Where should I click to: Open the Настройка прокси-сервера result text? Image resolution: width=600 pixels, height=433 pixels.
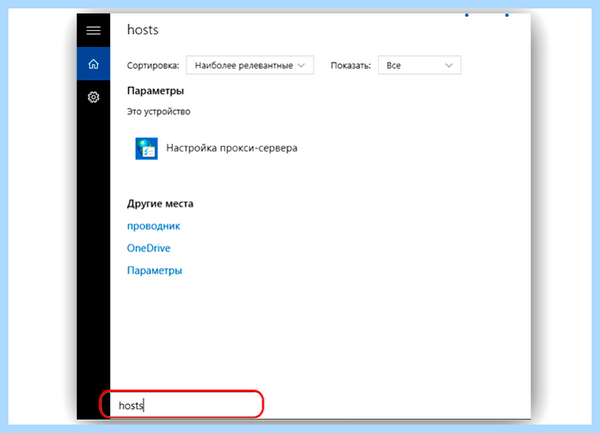[x=232, y=148]
